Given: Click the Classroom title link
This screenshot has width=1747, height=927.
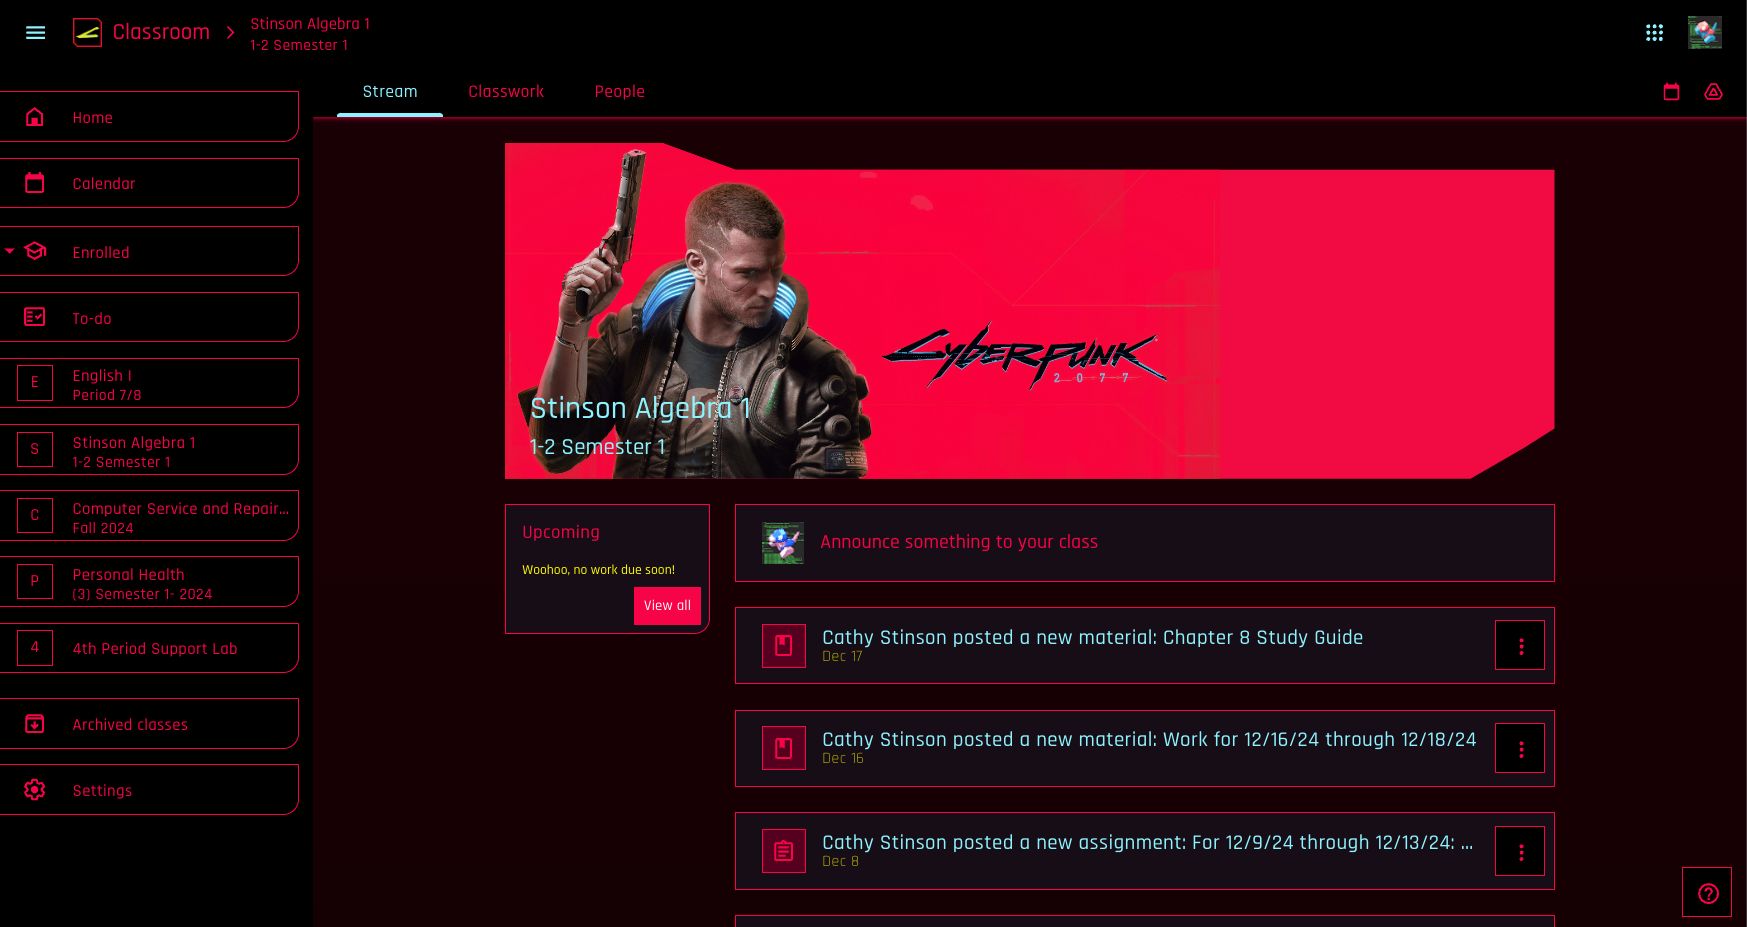Looking at the screenshot, I should pyautogui.click(x=161, y=32).
